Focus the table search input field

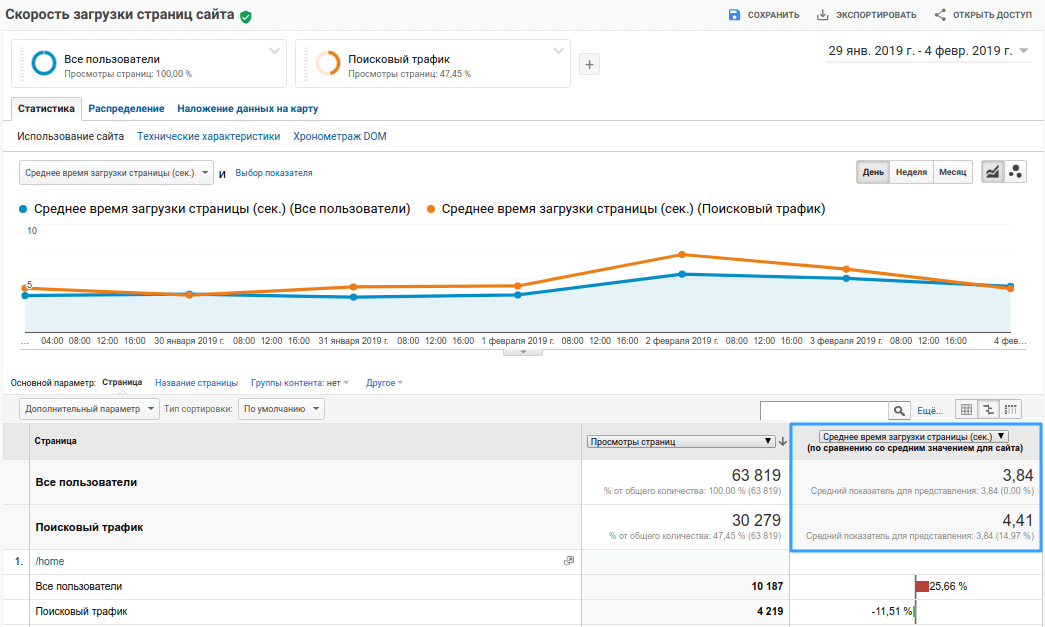click(x=824, y=410)
